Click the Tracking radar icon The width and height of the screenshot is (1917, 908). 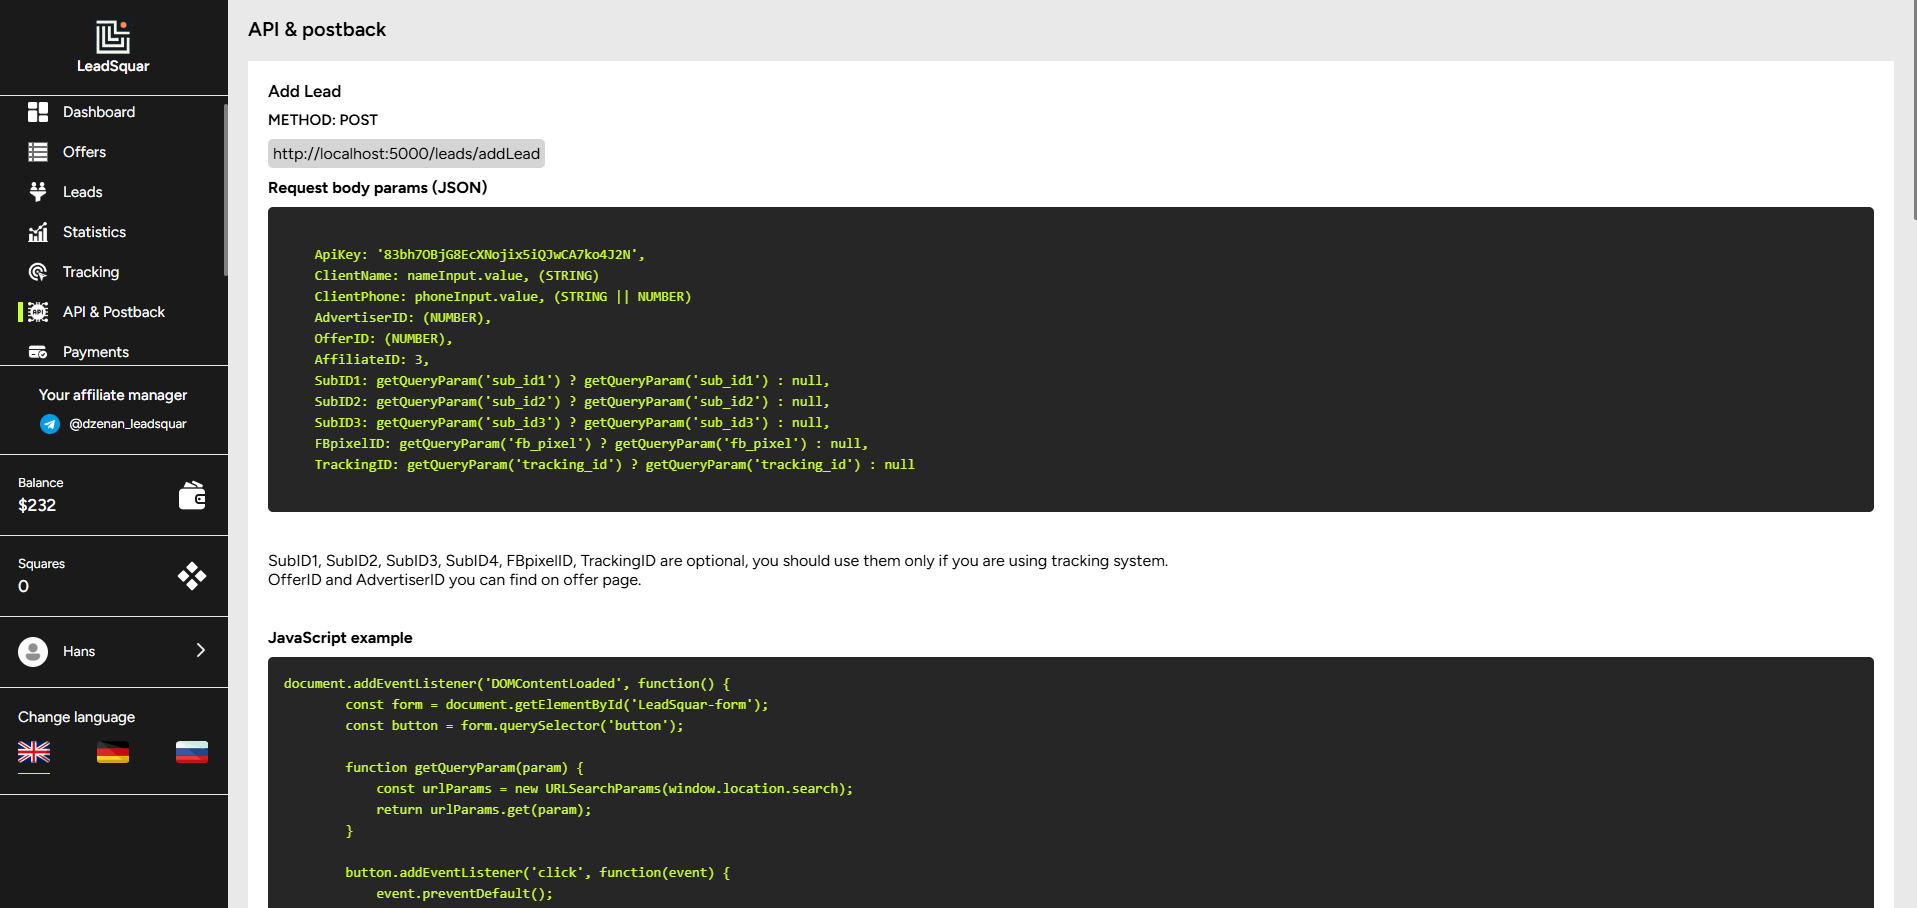click(x=38, y=272)
